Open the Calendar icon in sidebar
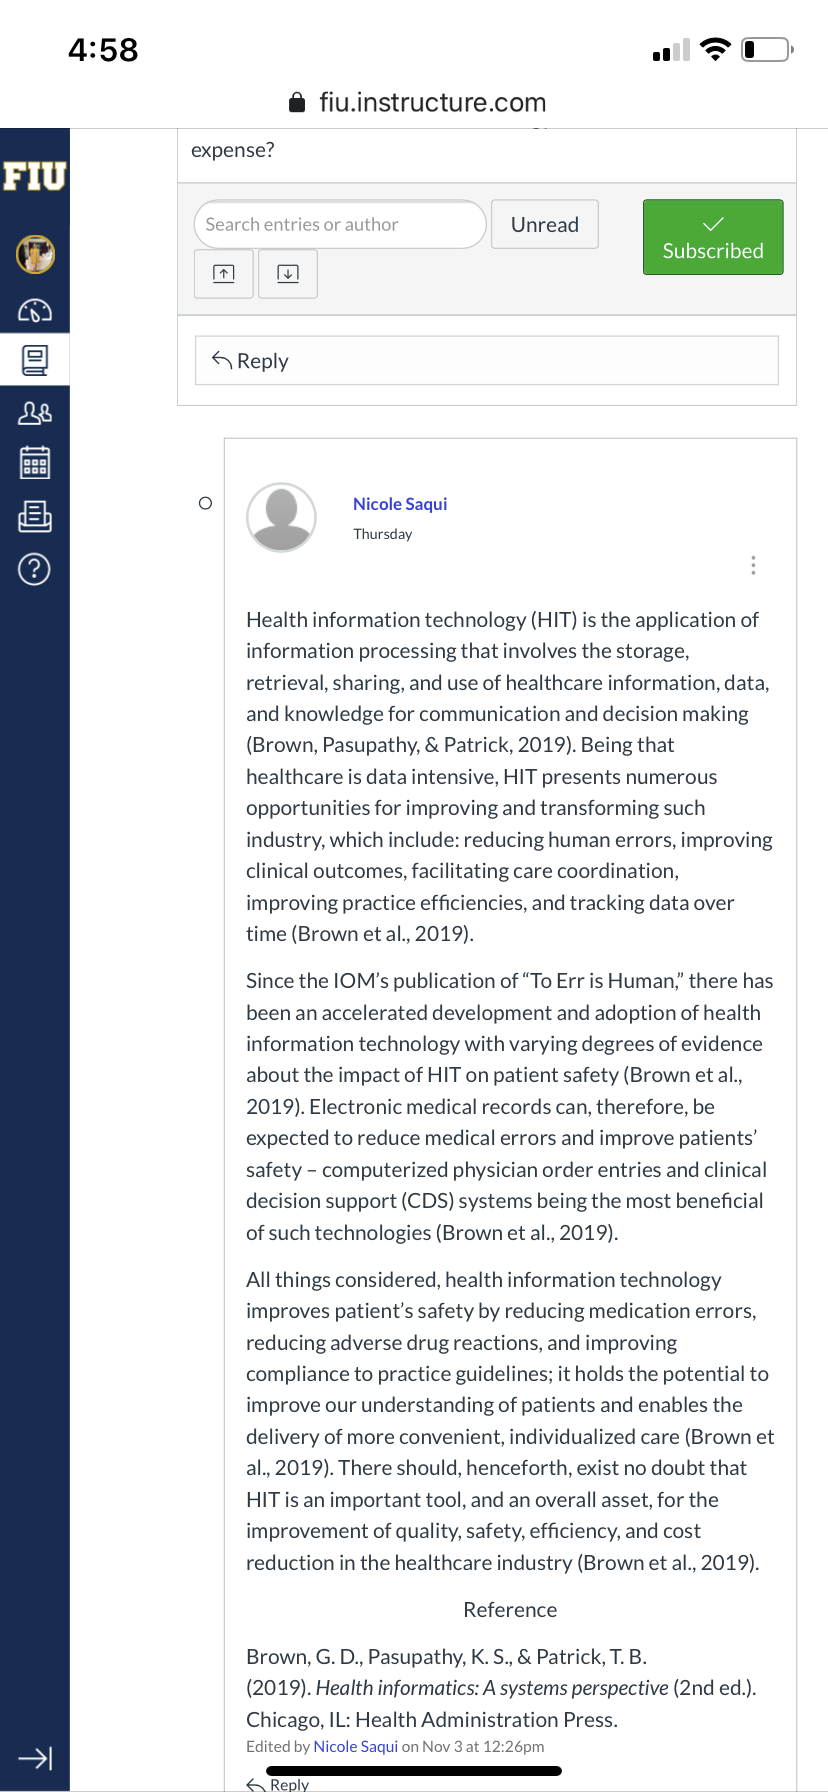Image resolution: width=828 pixels, height=1792 pixels. click(35, 463)
